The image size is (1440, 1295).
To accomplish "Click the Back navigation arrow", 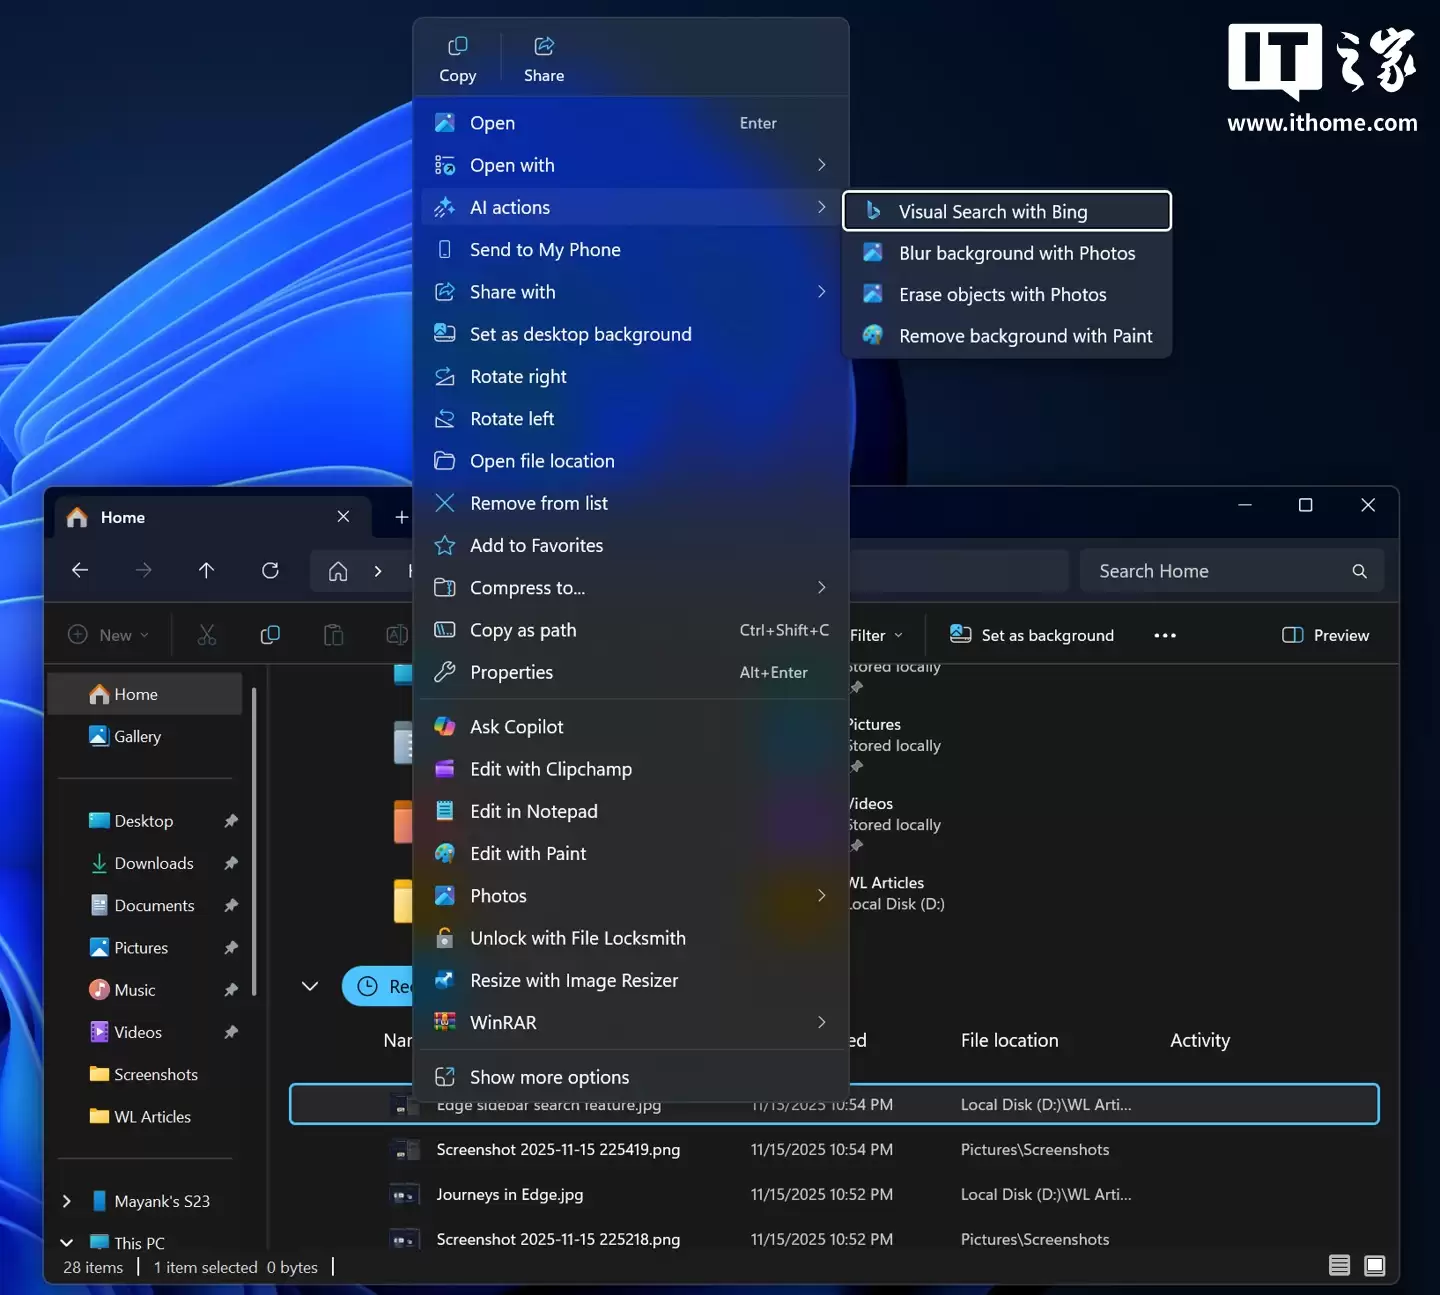I will (x=80, y=570).
